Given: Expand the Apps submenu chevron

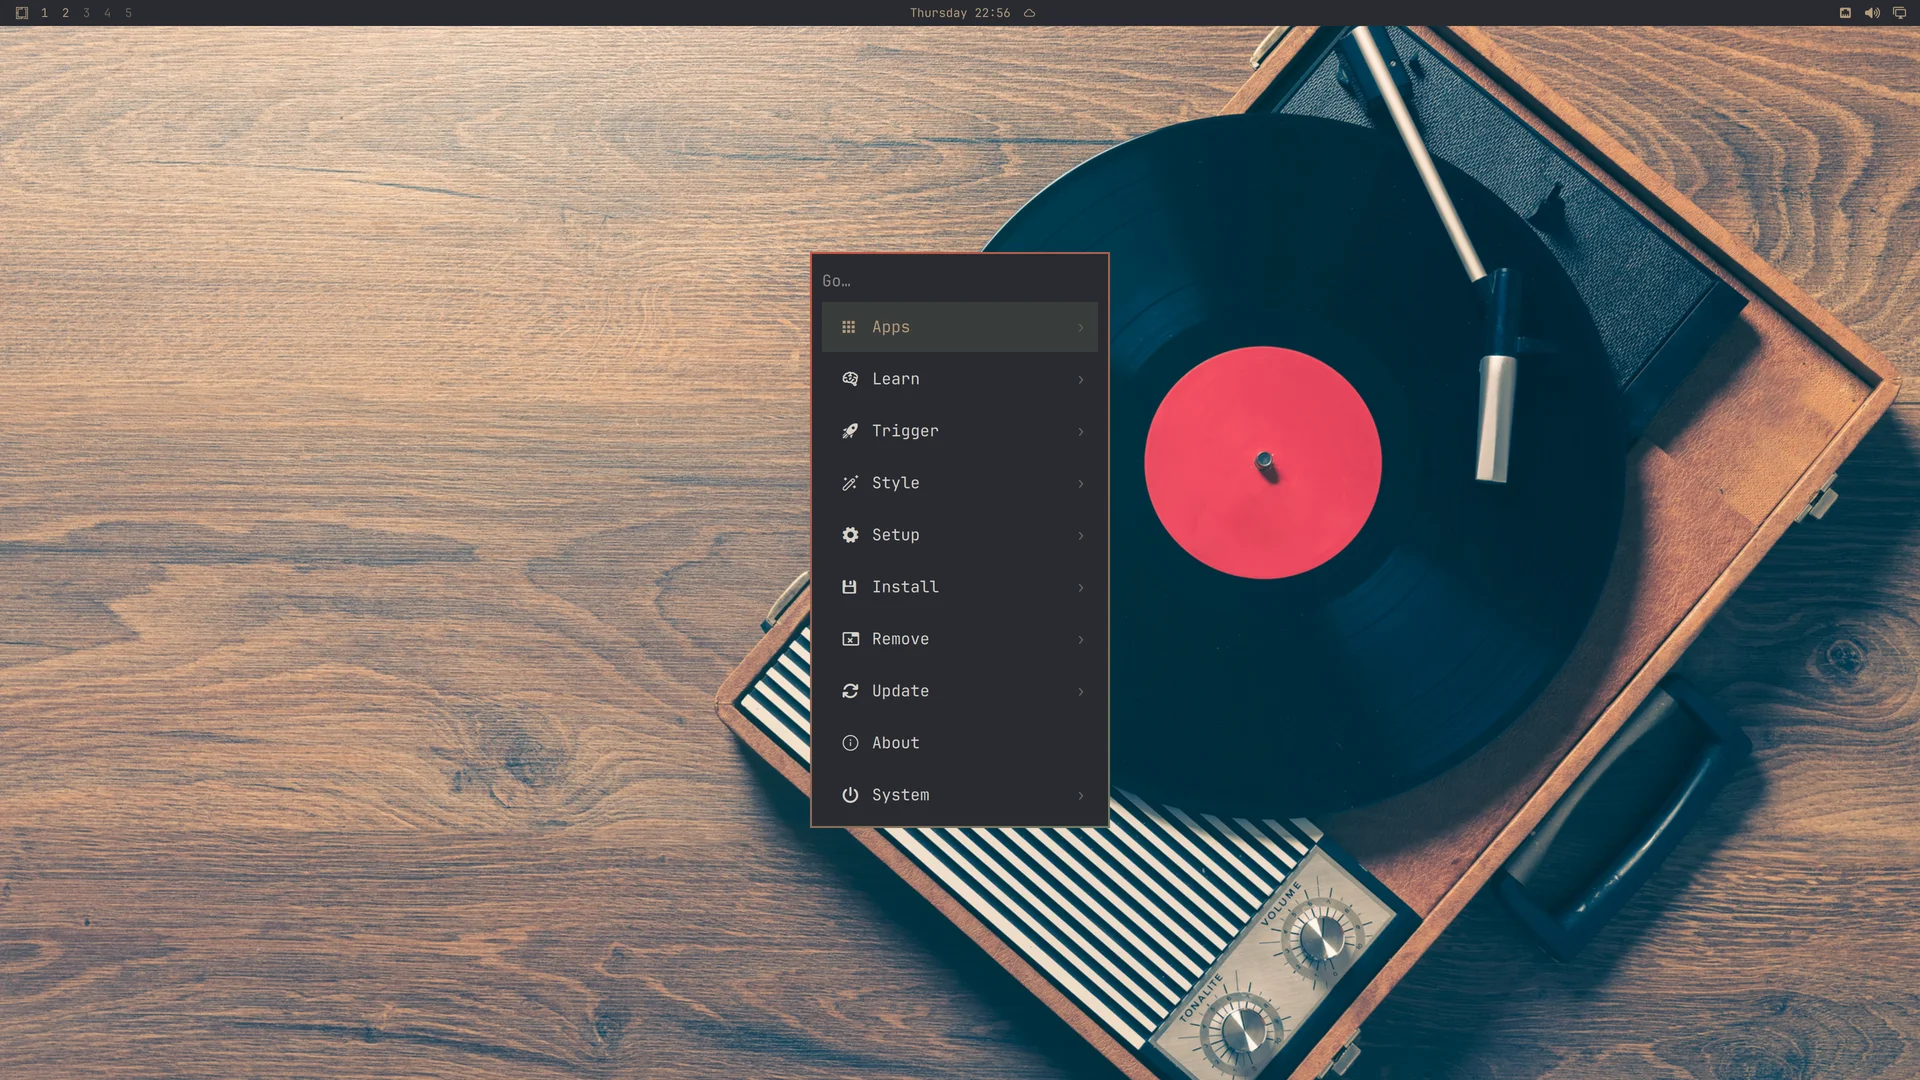Looking at the screenshot, I should 1081,327.
